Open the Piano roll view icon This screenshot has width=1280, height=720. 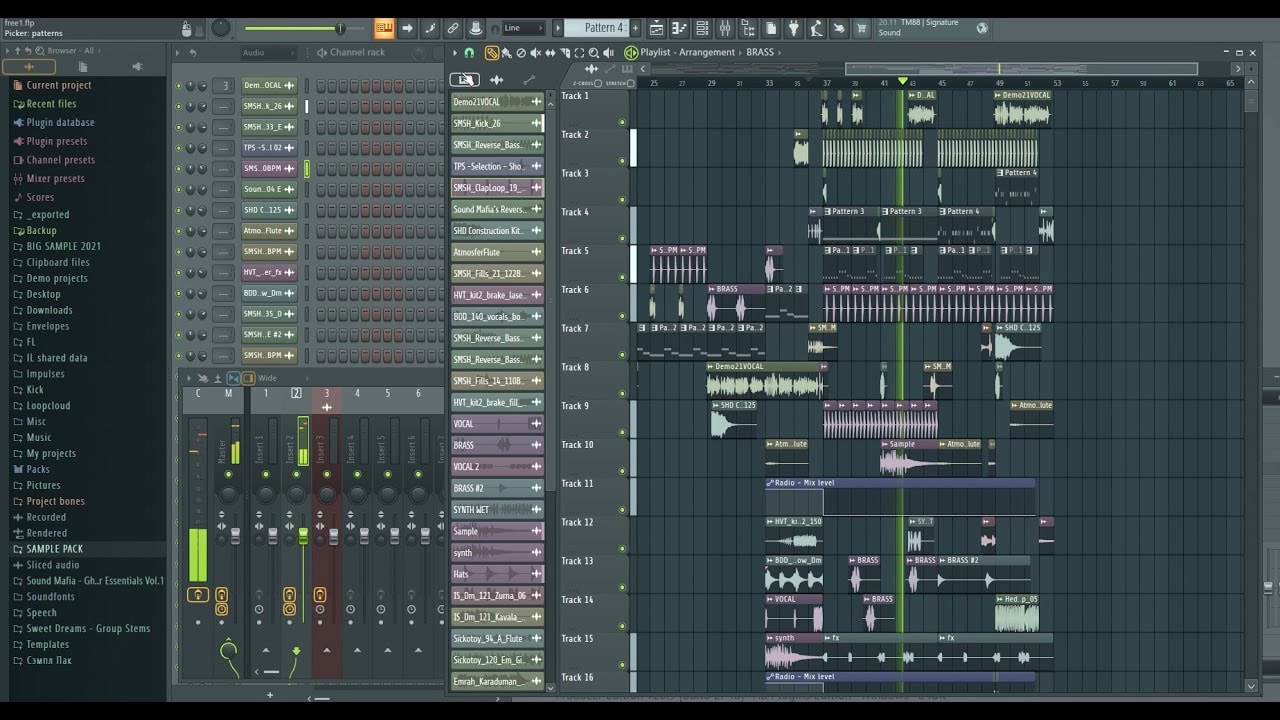point(679,28)
